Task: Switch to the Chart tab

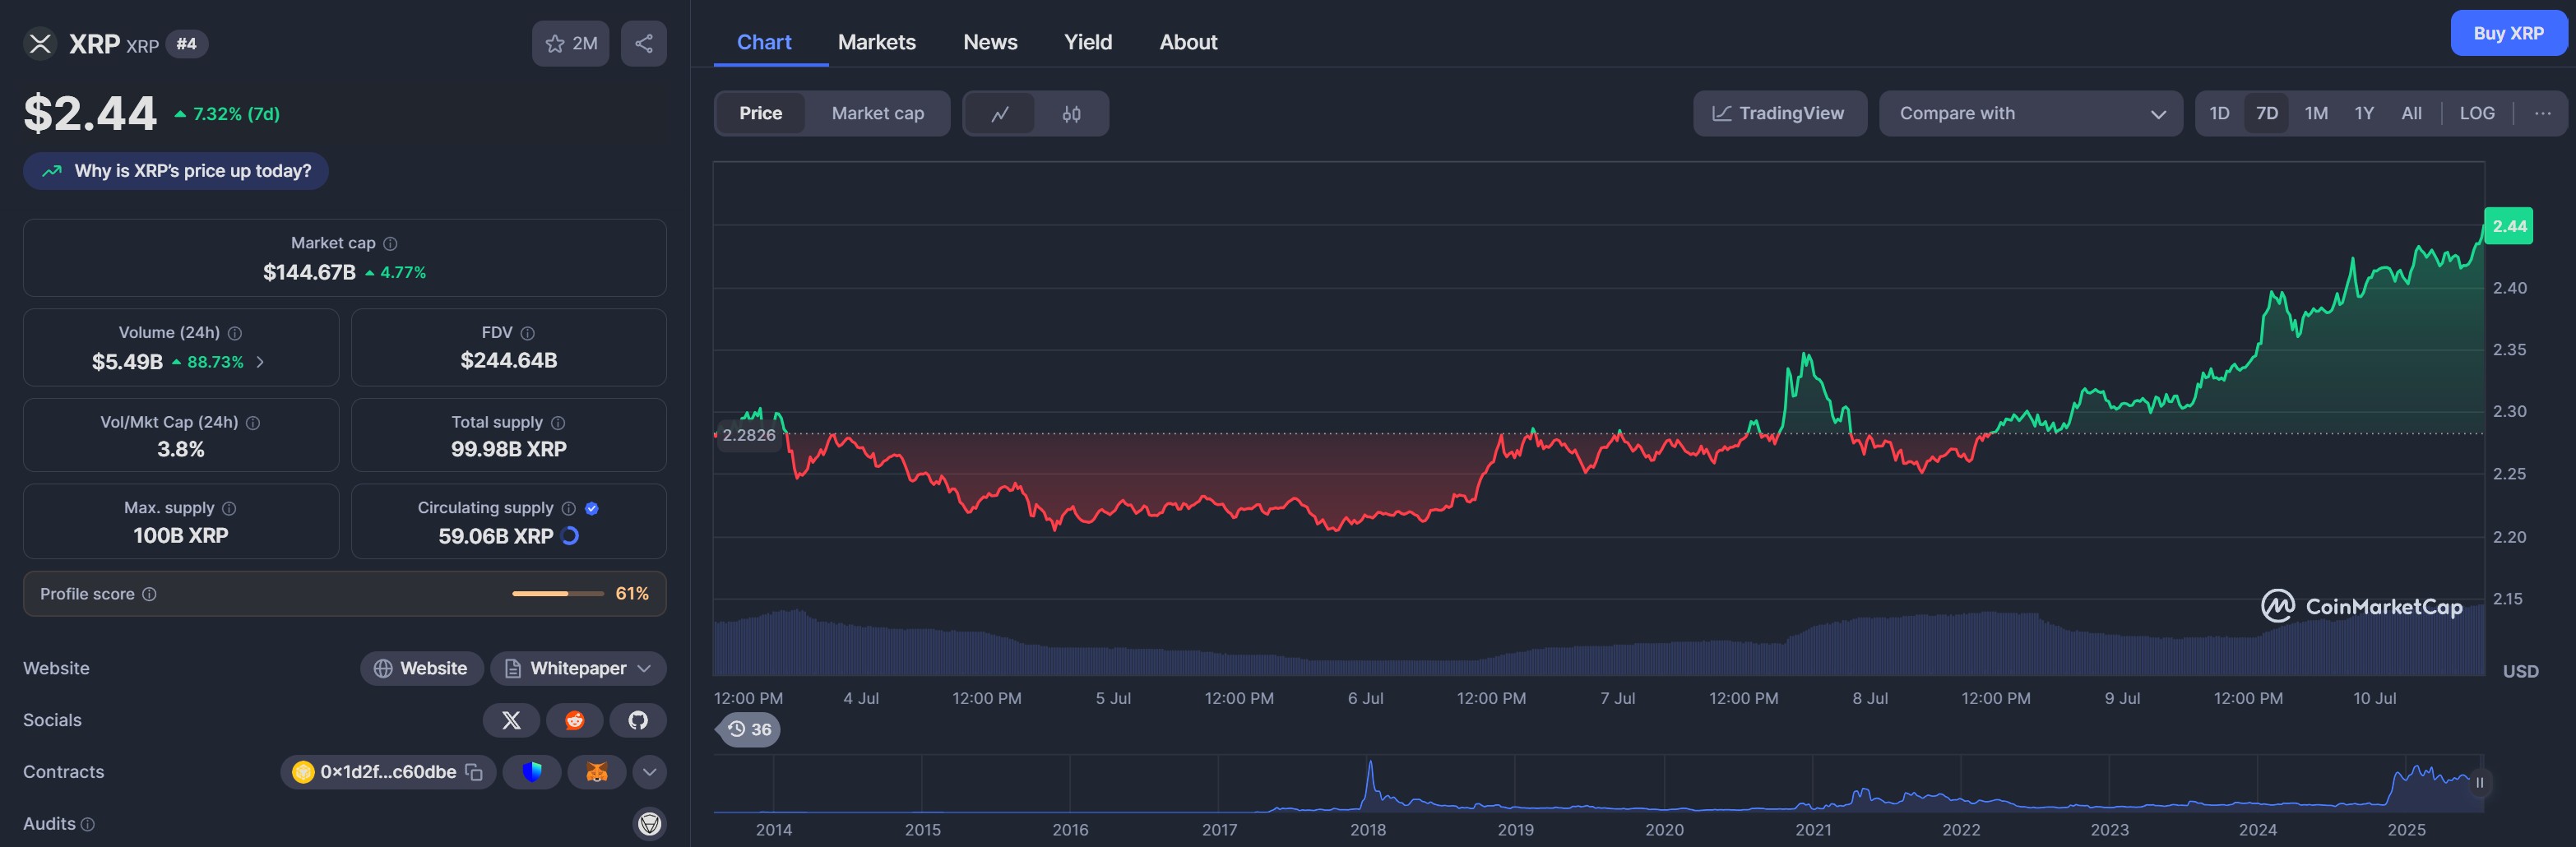Action: [x=764, y=42]
